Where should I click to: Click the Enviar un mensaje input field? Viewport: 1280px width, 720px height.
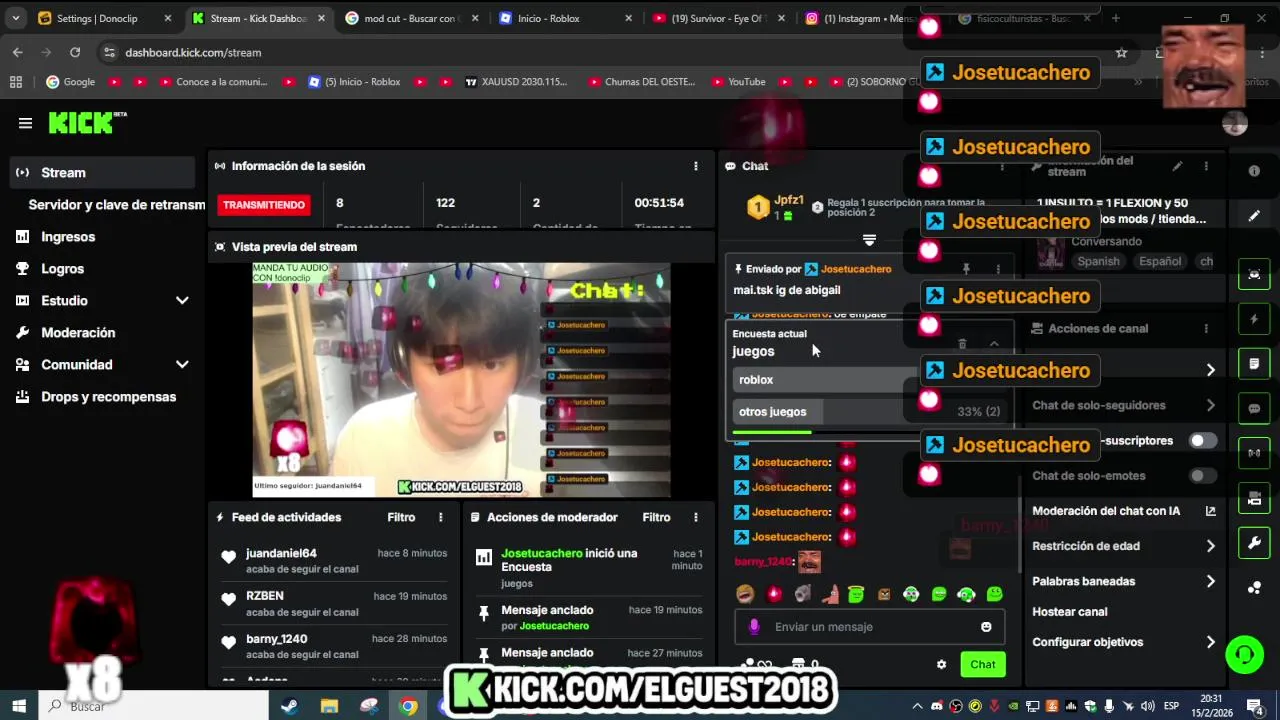pos(870,627)
